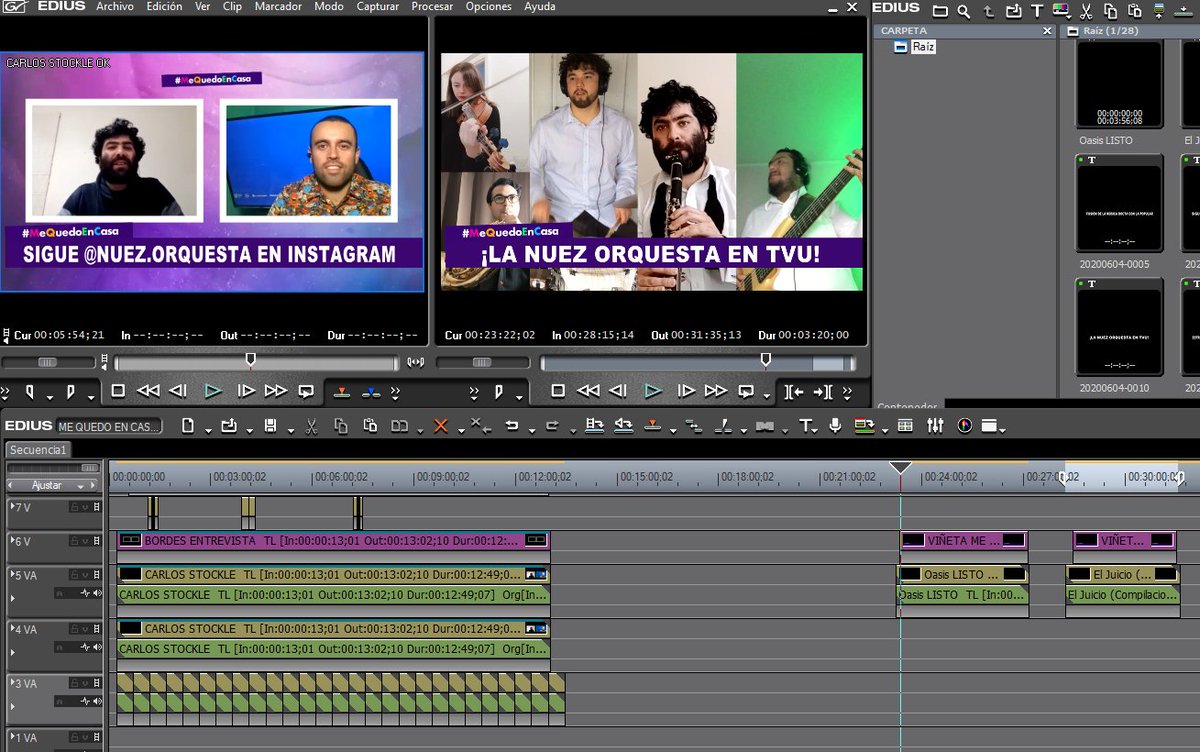The image size is (1200, 752).
Task: Open the Archivo menu
Action: (x=116, y=7)
